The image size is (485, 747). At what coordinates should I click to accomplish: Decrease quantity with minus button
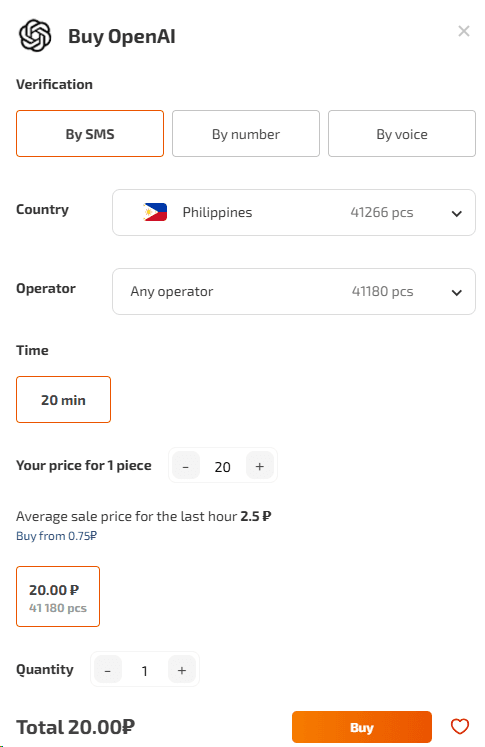pyautogui.click(x=108, y=670)
